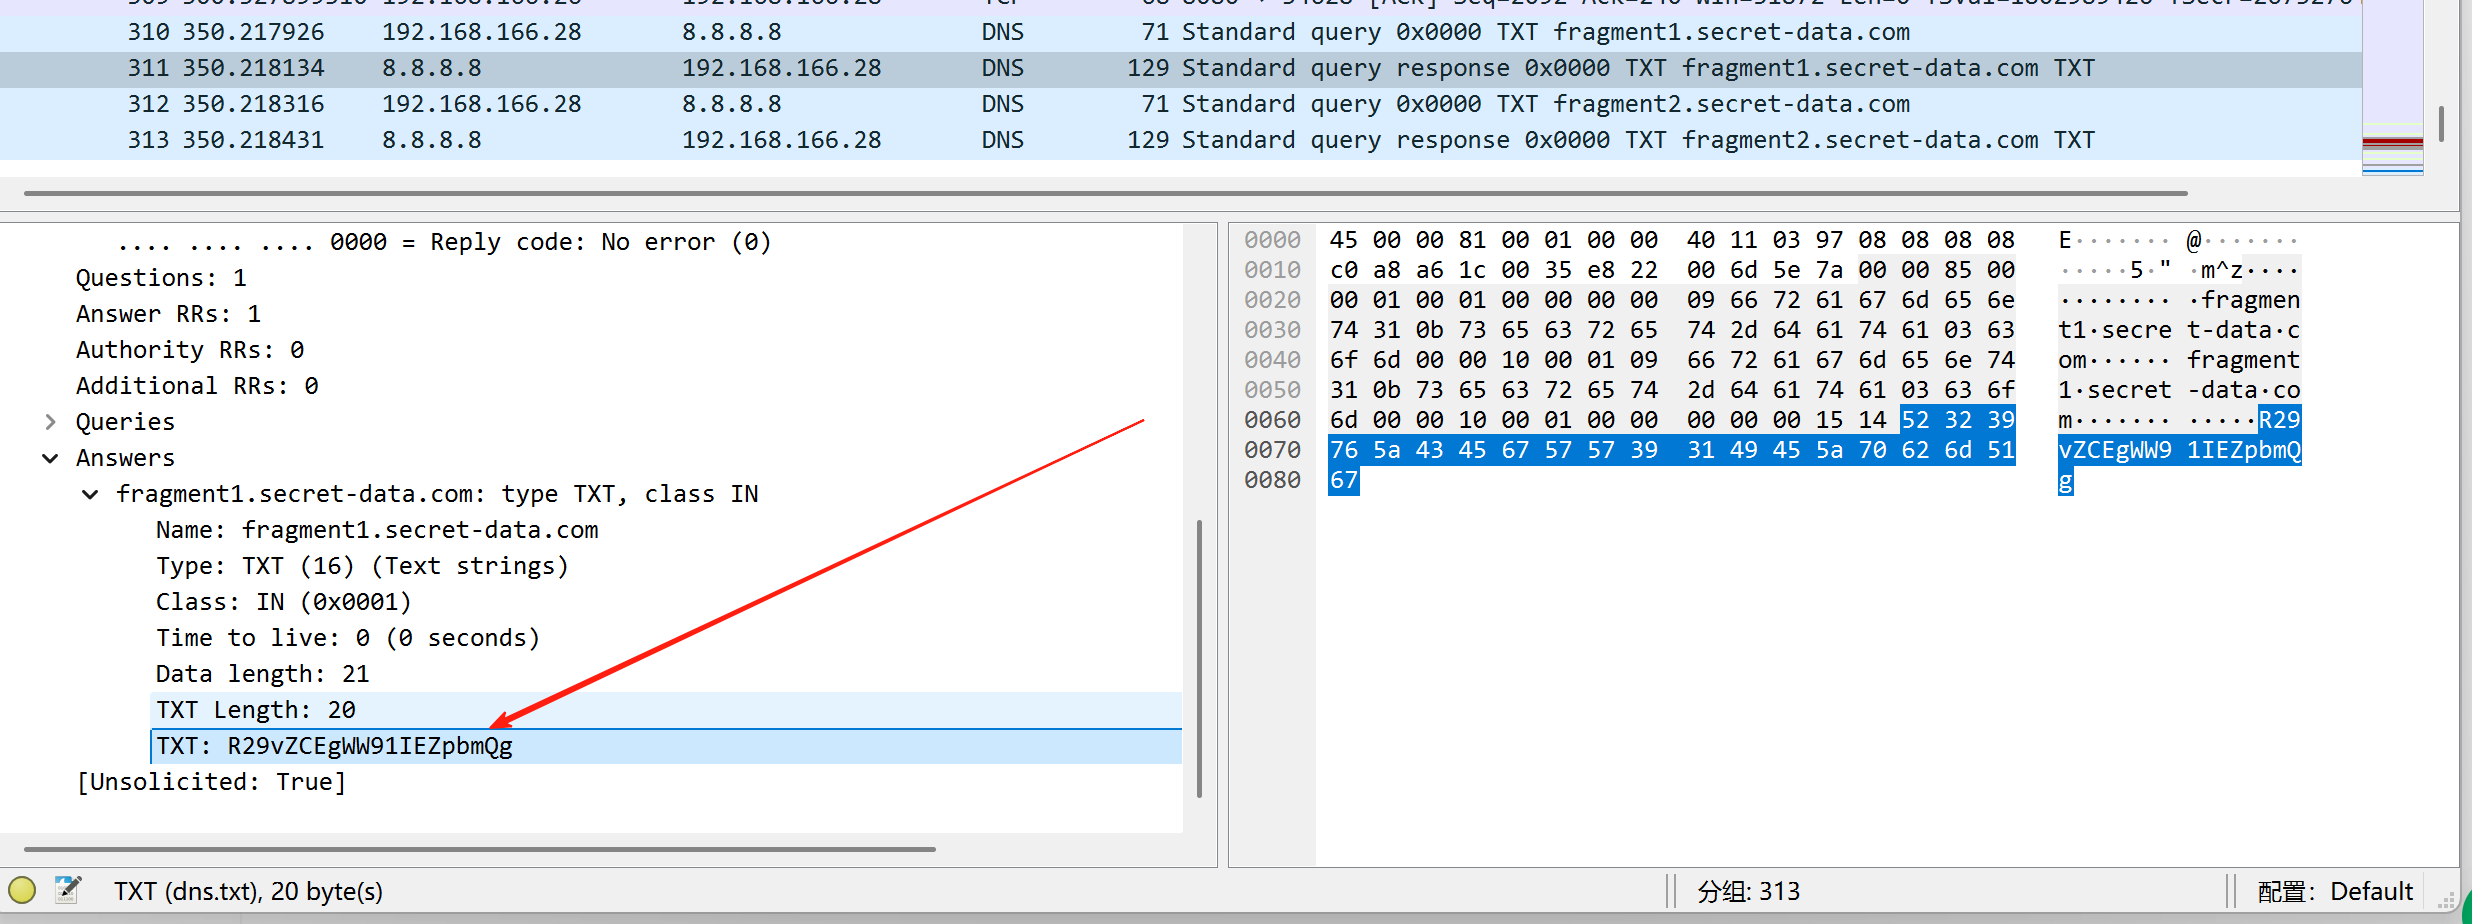The width and height of the screenshot is (2472, 924).
Task: Click the [Unsolicited: True] line
Action: click(212, 782)
